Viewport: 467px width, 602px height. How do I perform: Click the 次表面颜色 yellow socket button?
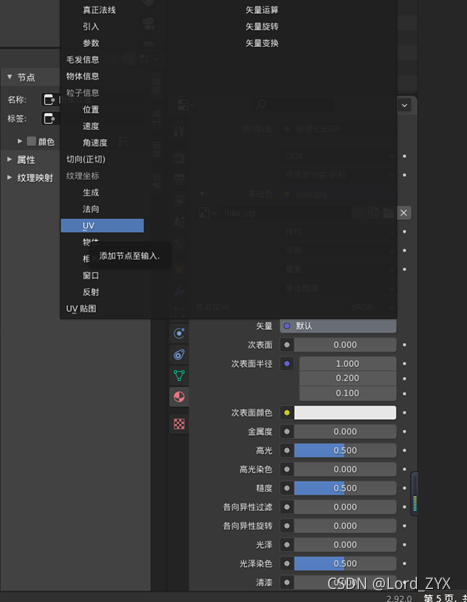click(287, 413)
